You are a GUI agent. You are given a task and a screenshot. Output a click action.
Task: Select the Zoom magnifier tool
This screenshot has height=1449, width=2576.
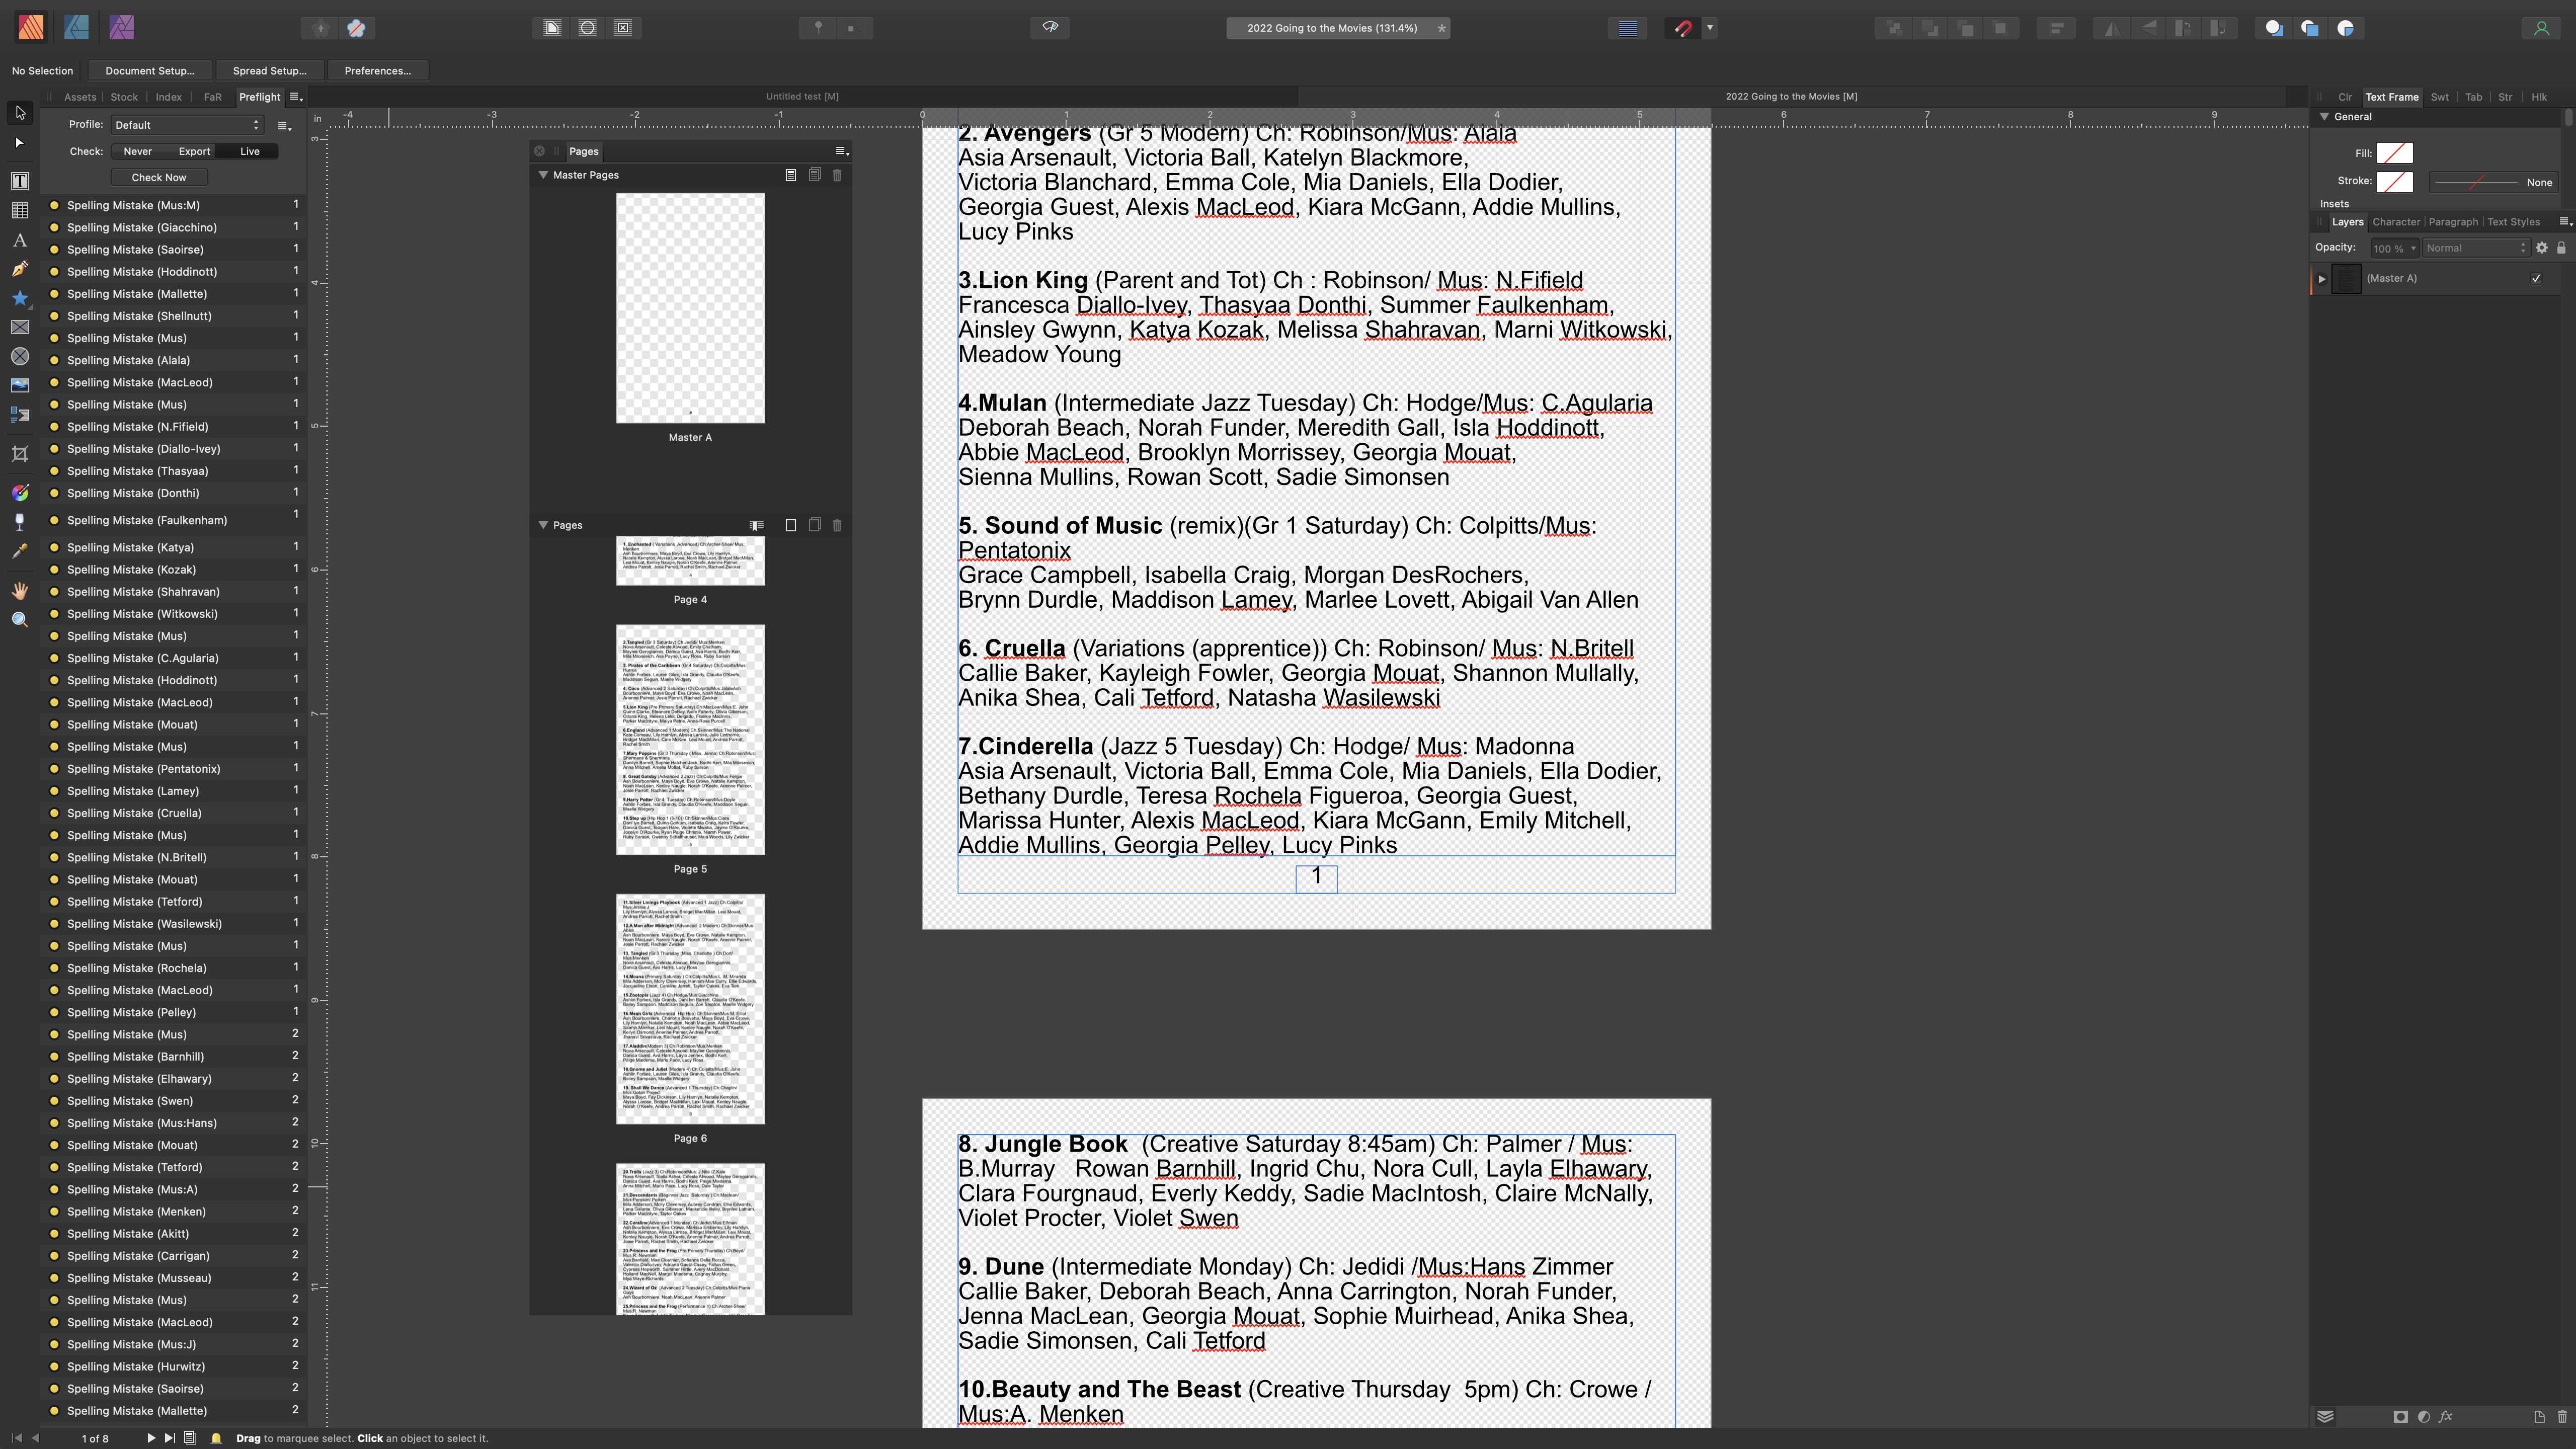[19, 620]
